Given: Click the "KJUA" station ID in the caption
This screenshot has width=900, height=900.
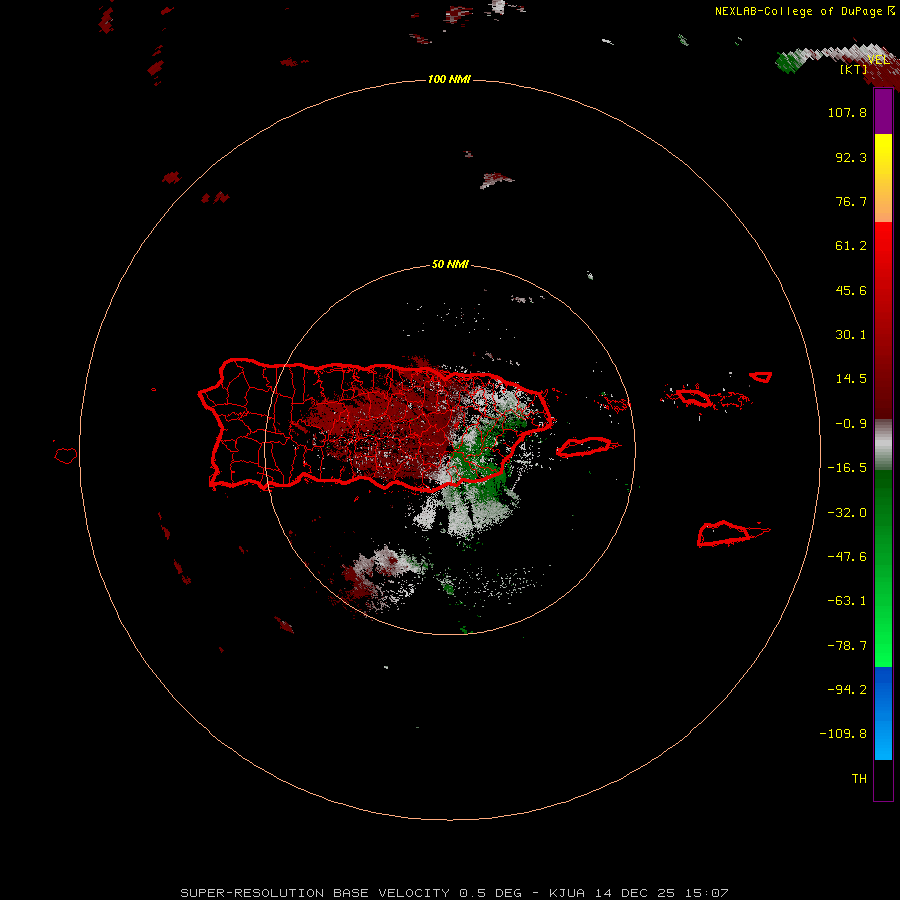Looking at the screenshot, I should [568, 893].
